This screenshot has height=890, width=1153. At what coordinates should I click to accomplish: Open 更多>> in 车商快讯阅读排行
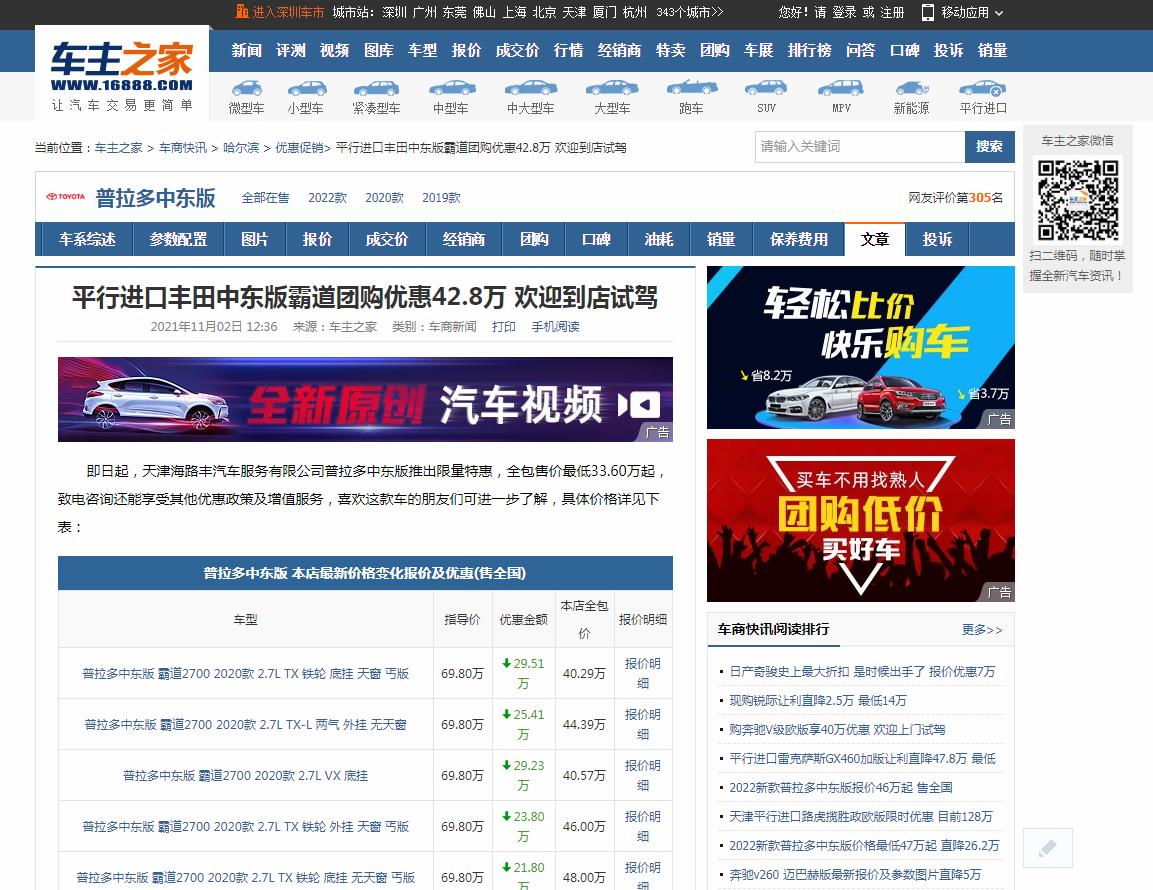tap(982, 630)
